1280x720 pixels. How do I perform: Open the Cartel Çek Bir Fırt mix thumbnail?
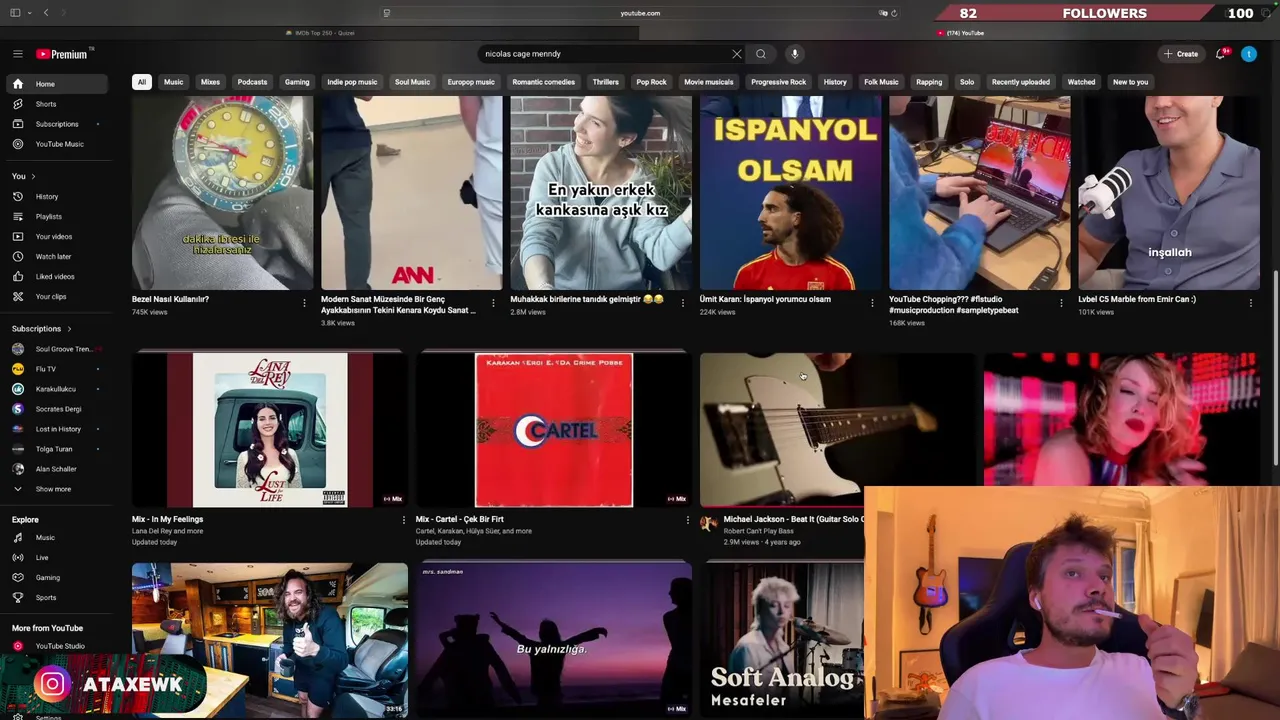[553, 430]
